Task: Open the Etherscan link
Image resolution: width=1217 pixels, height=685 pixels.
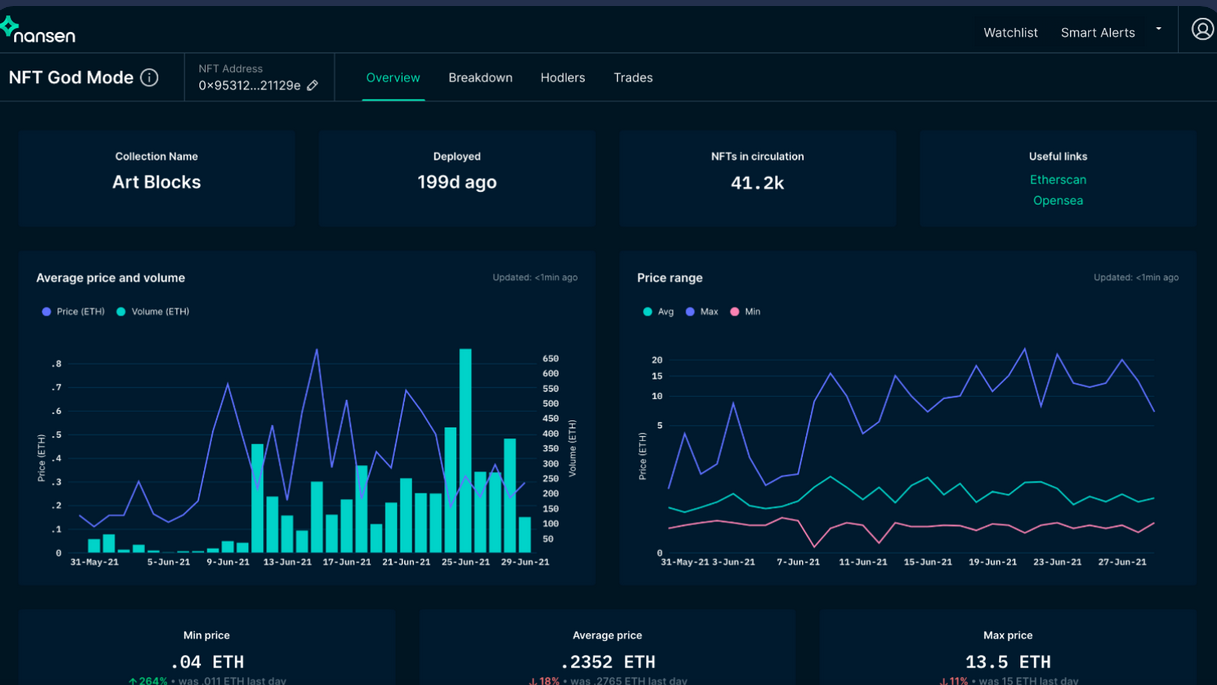Action: tap(1058, 180)
